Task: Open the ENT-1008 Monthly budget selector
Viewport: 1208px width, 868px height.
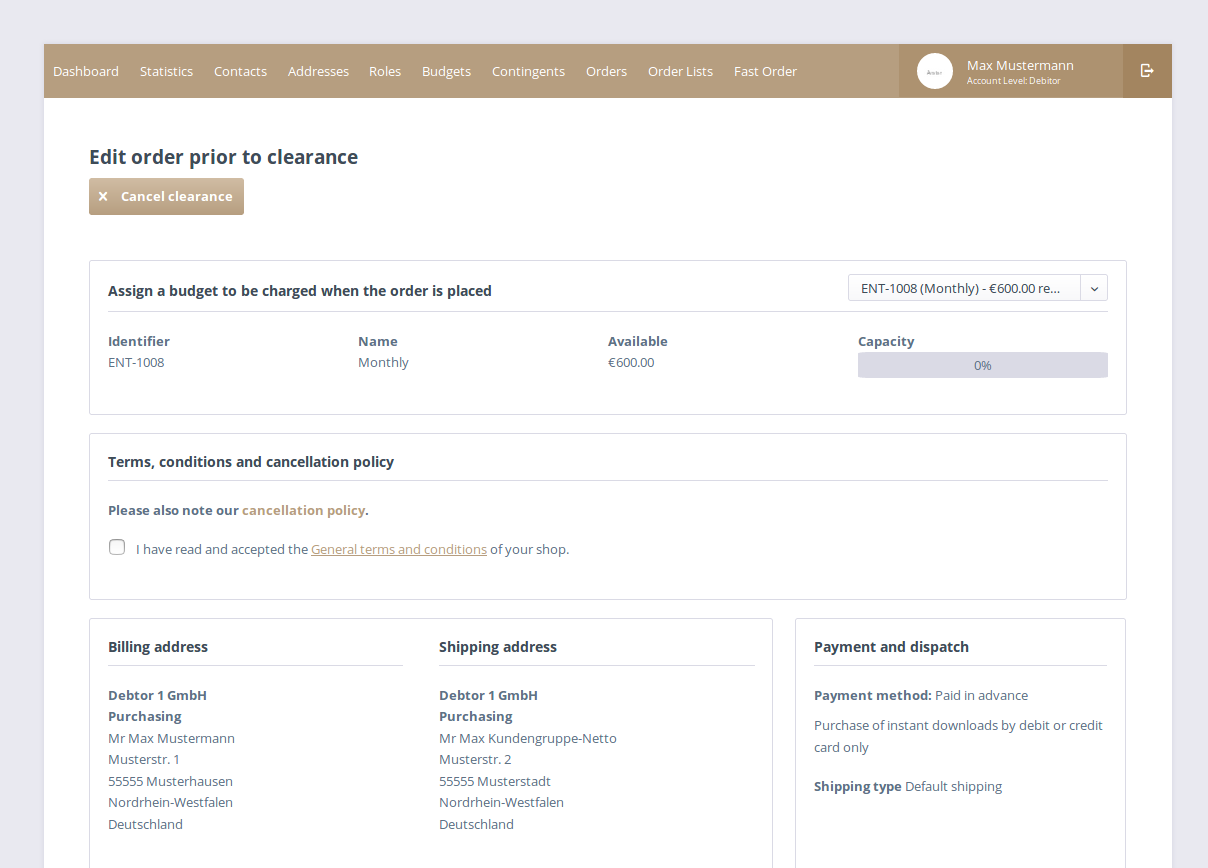Action: [x=963, y=288]
